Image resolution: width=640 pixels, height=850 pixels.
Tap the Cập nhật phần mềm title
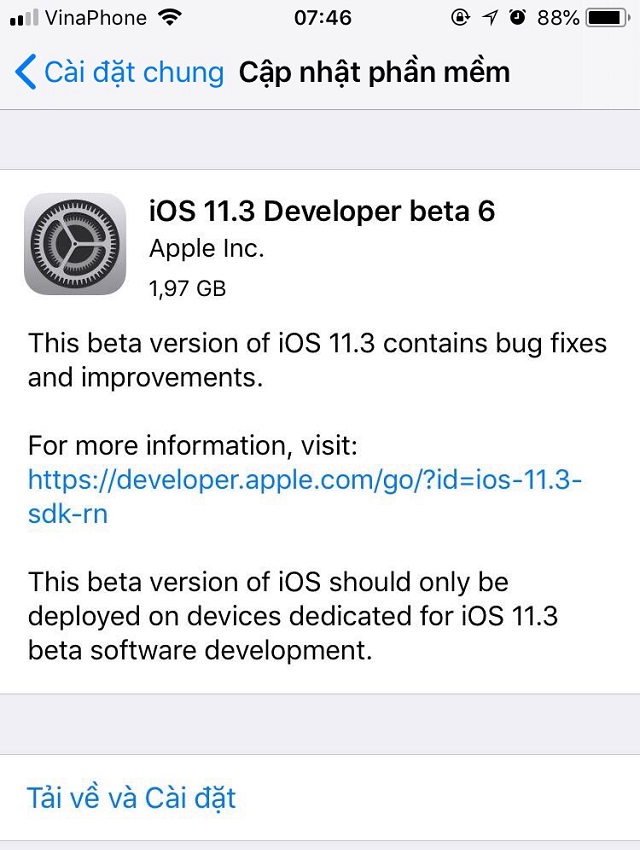tap(374, 73)
